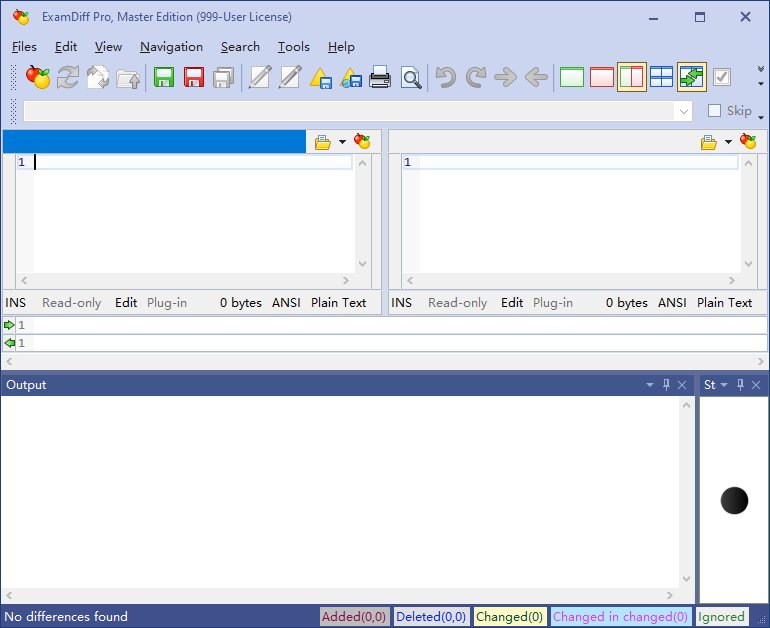The height and width of the screenshot is (628, 770).
Task: Click into the search text combo field
Action: [349, 111]
